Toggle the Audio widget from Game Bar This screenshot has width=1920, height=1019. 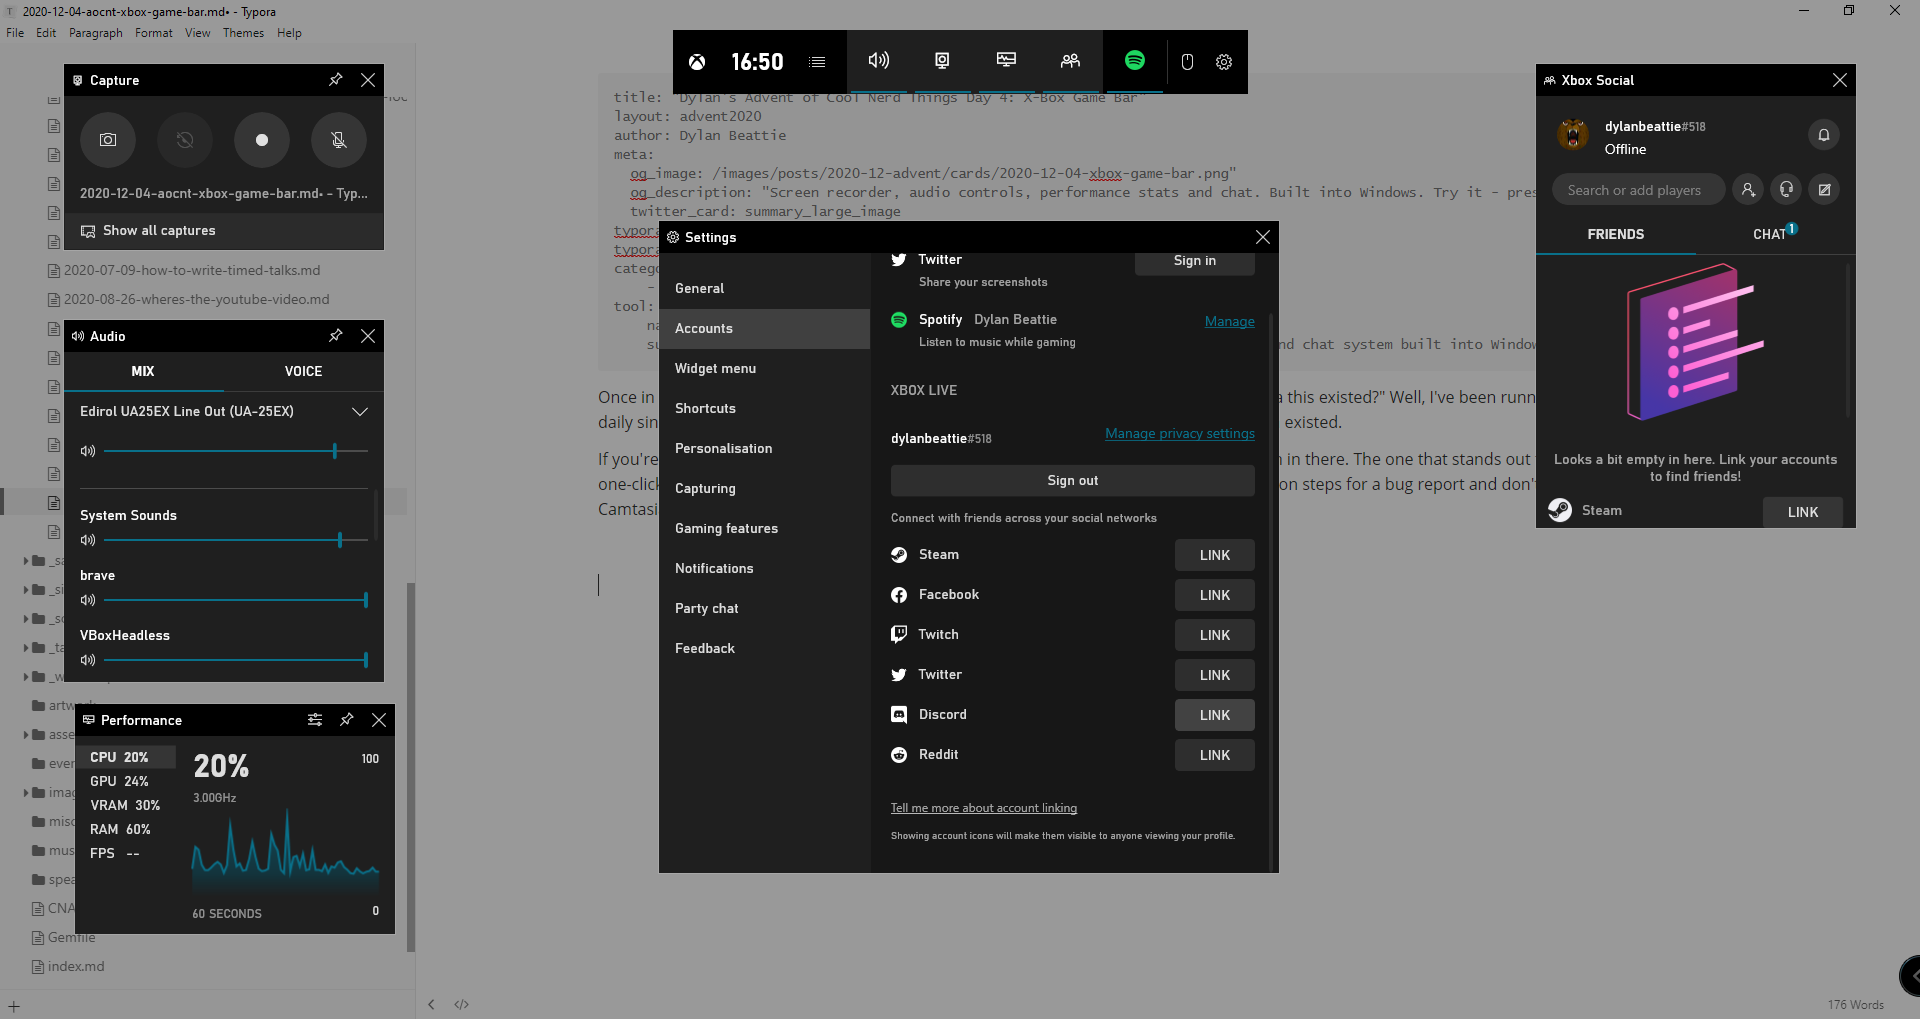pyautogui.click(x=879, y=61)
